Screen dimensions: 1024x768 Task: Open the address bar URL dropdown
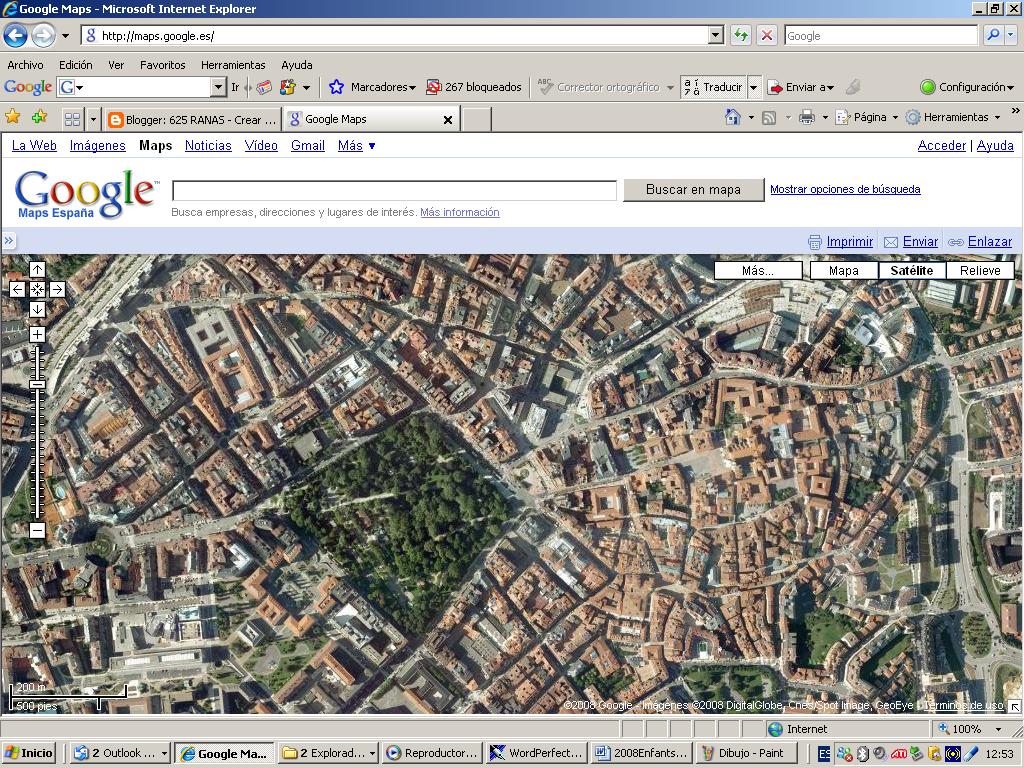click(x=716, y=35)
